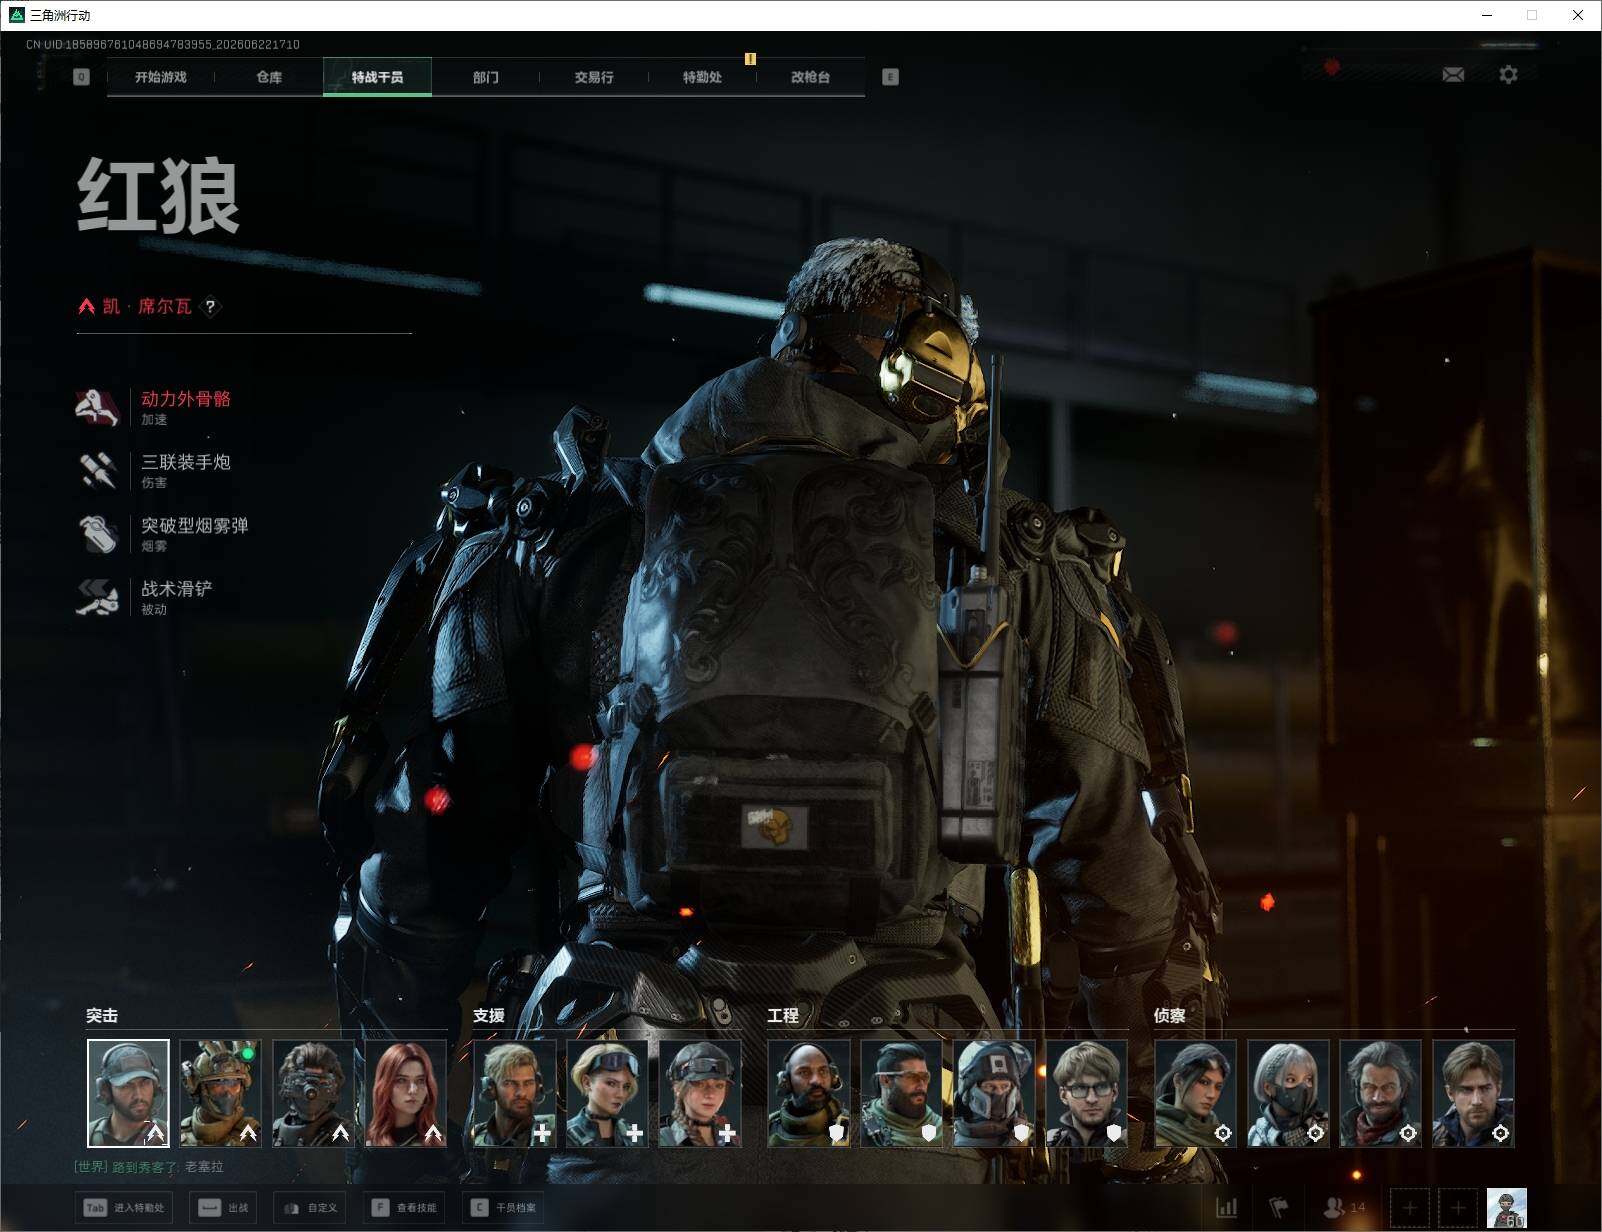Select the blonde support operator with goggles
The height and width of the screenshot is (1232, 1602).
pos(607,1093)
